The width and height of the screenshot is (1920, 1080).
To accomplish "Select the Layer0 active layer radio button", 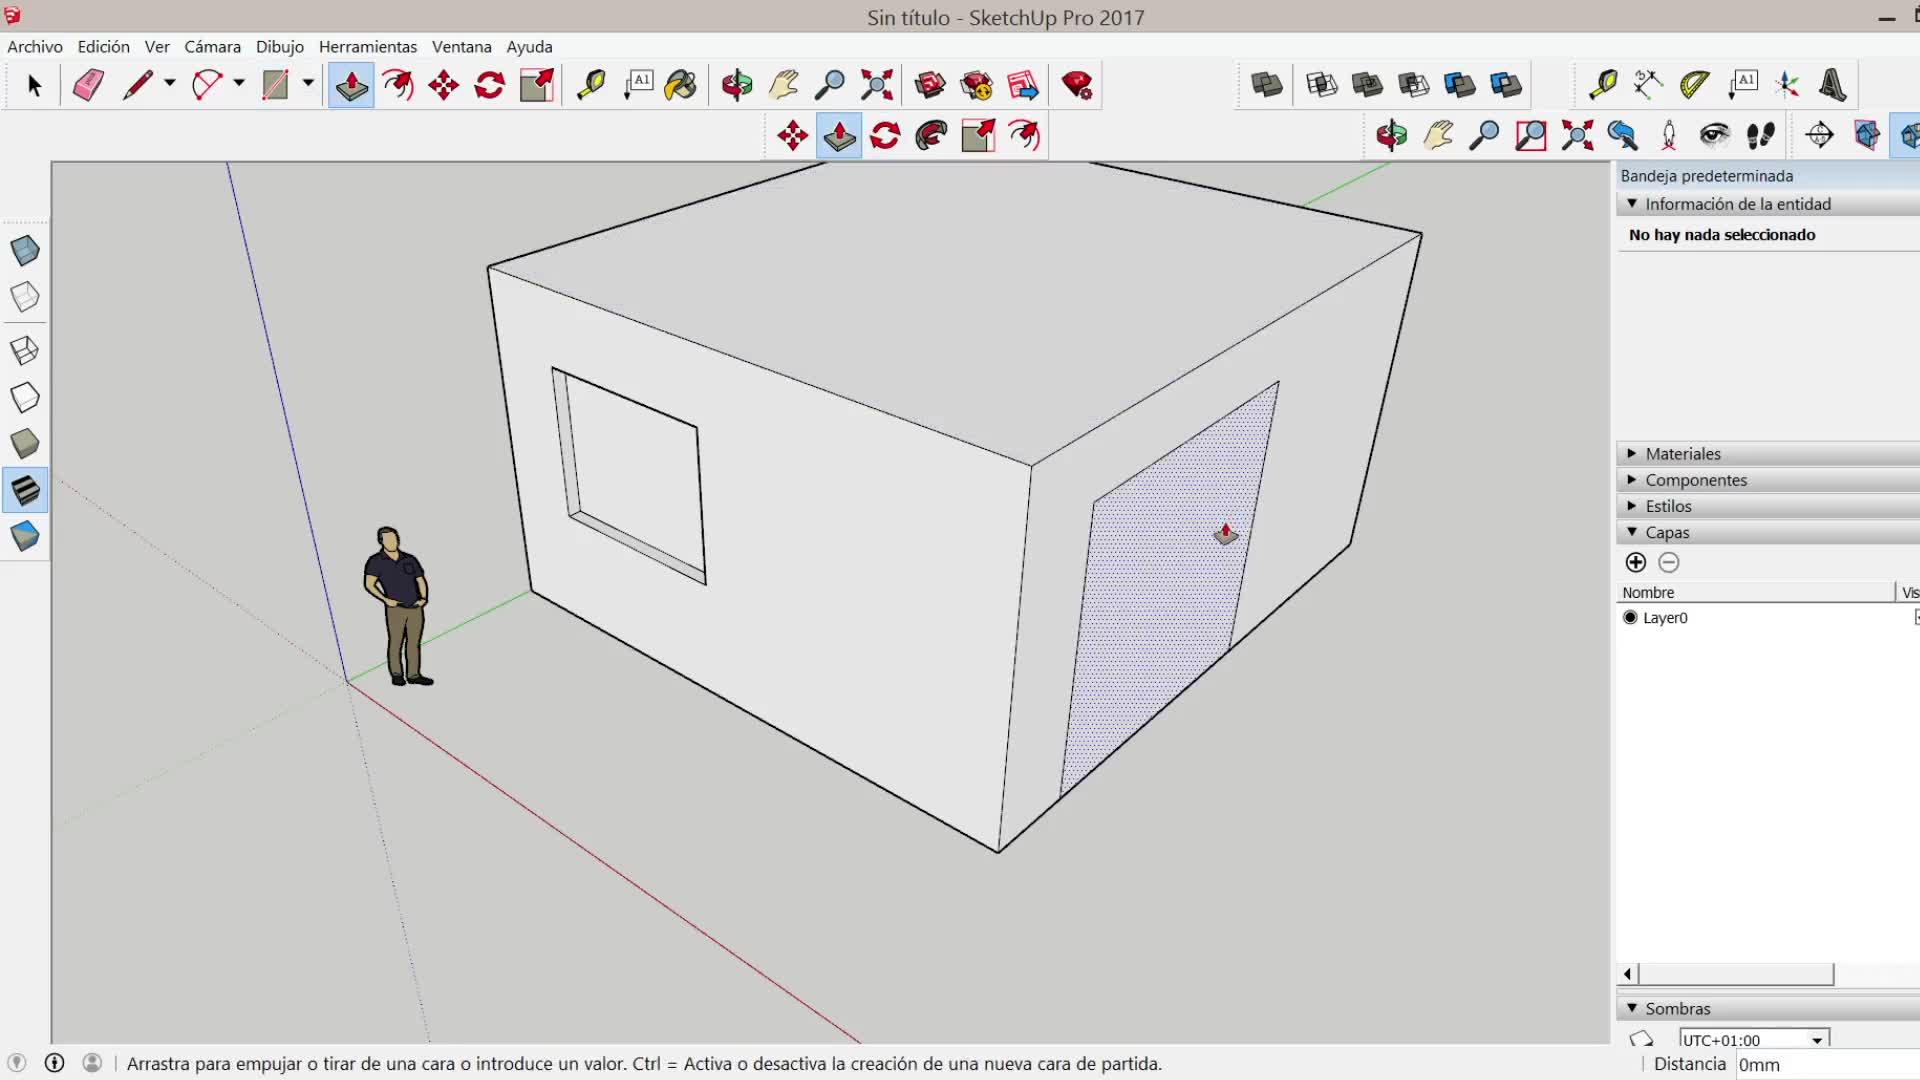I will 1630,618.
